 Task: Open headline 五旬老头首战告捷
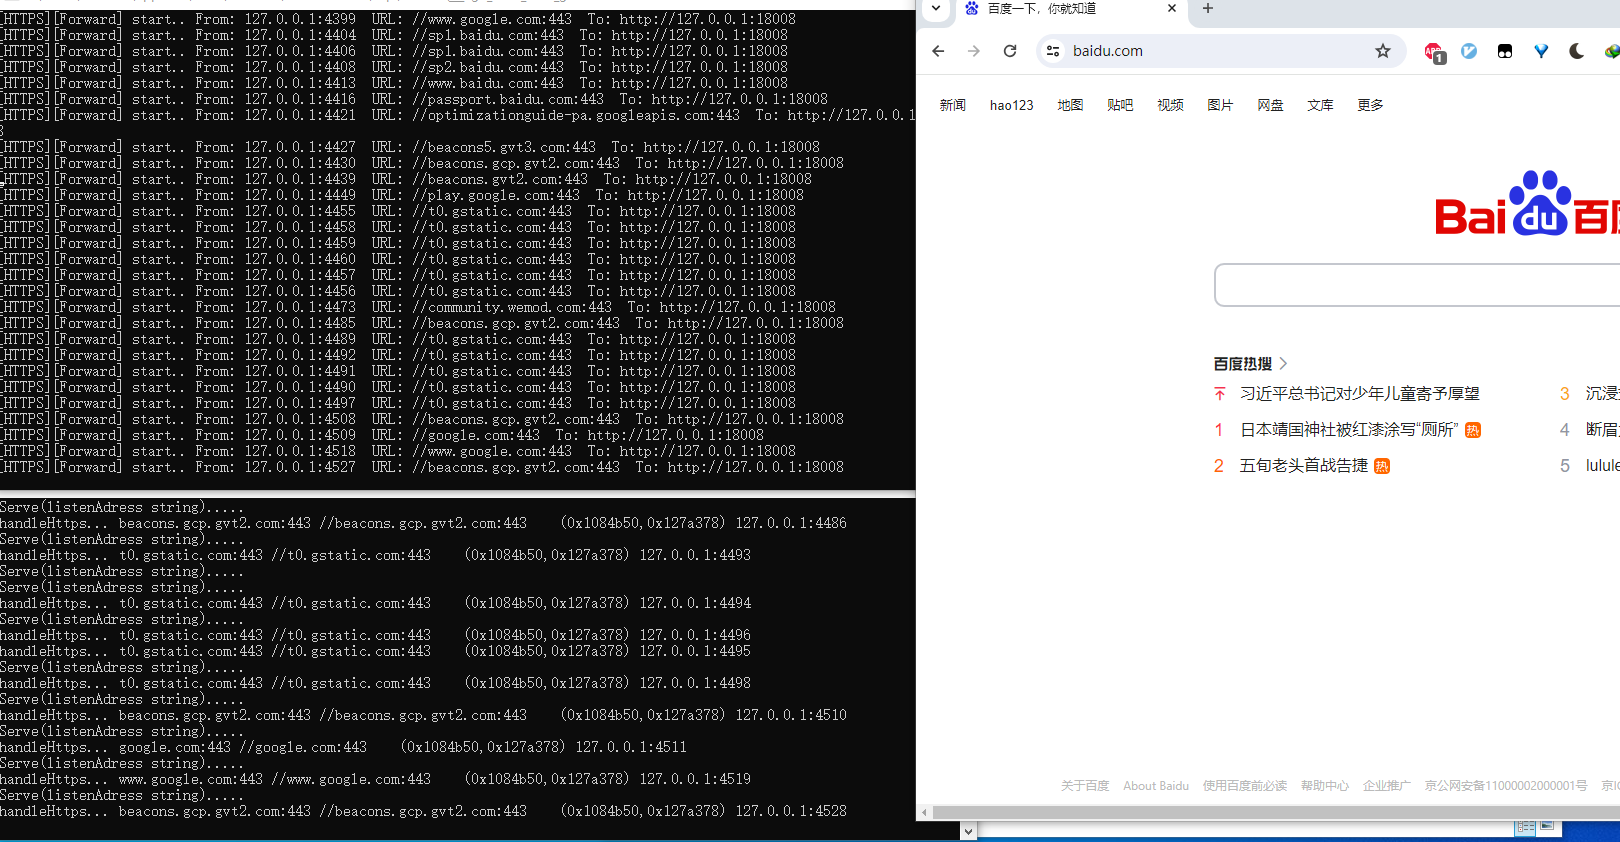[1304, 466]
